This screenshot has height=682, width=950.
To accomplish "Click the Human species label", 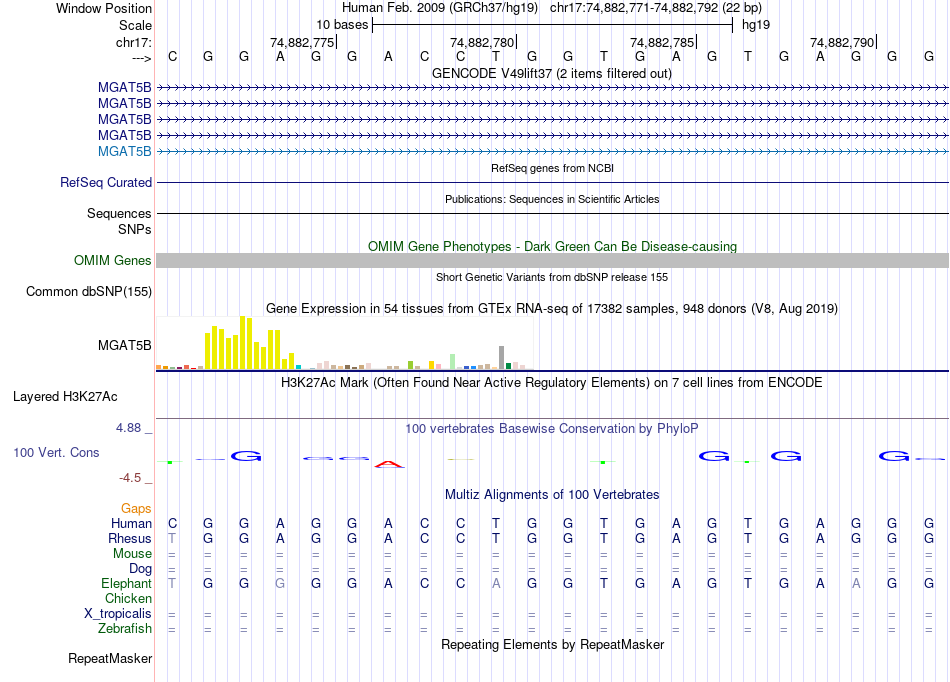I will point(131,524).
